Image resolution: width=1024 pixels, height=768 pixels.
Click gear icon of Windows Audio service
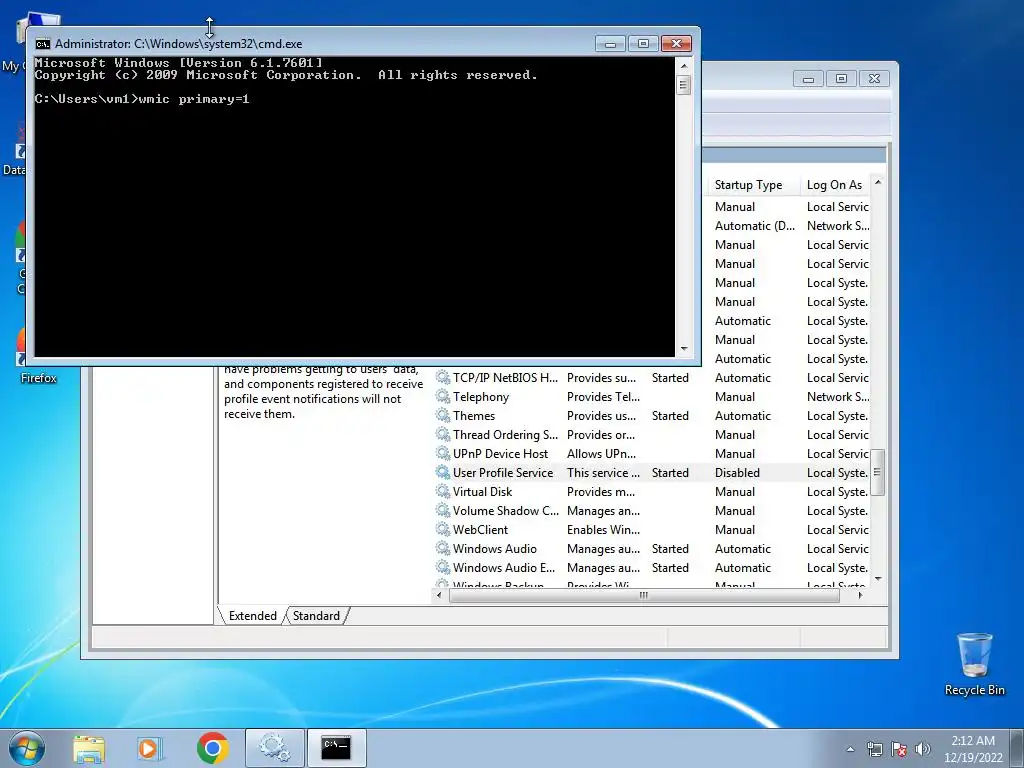pos(443,549)
